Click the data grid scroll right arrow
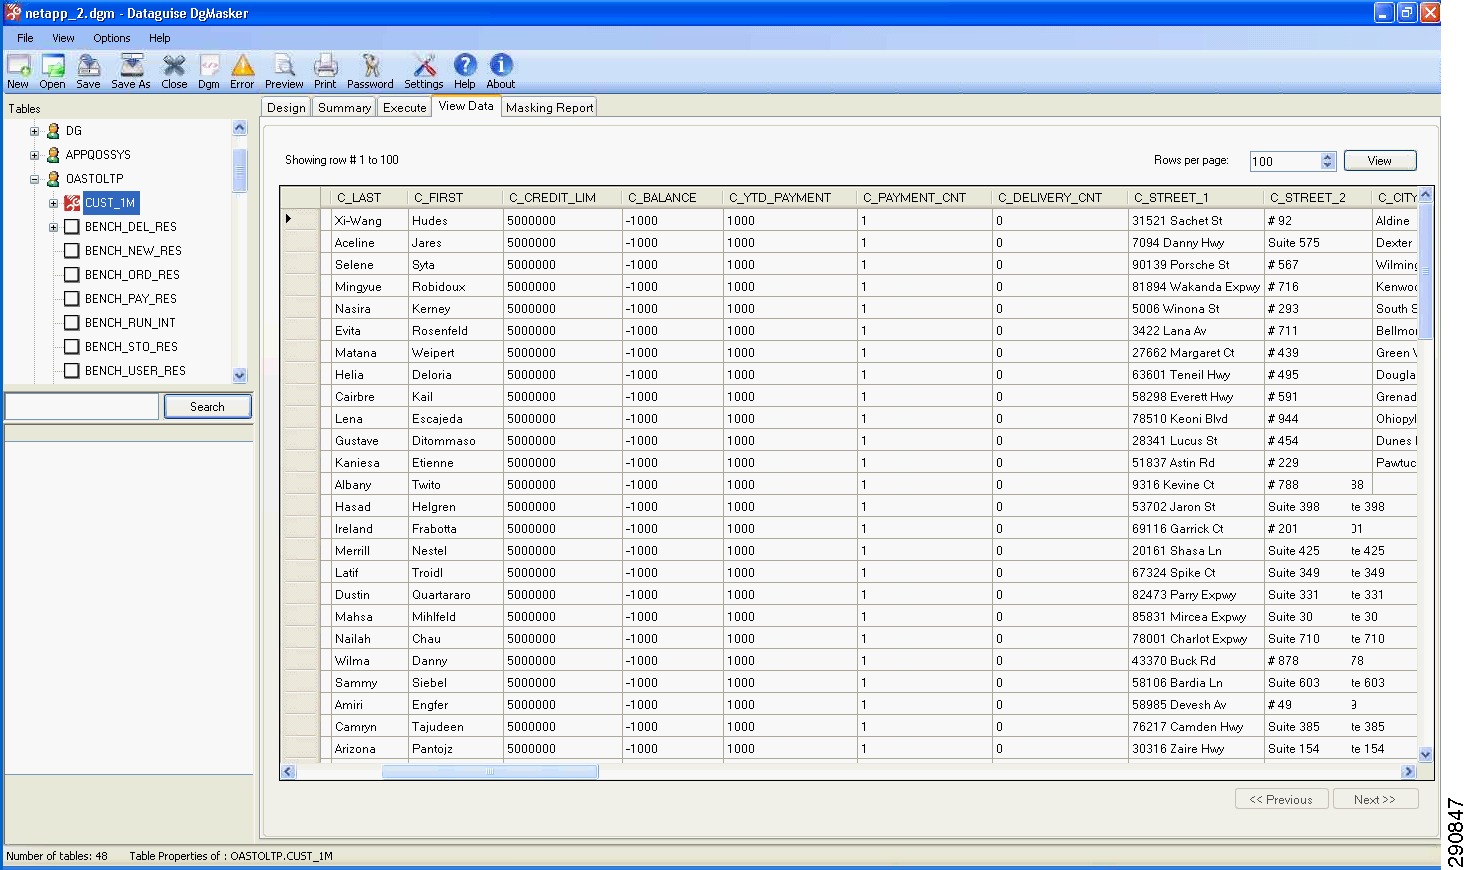The width and height of the screenshot is (1466, 870). [1409, 771]
